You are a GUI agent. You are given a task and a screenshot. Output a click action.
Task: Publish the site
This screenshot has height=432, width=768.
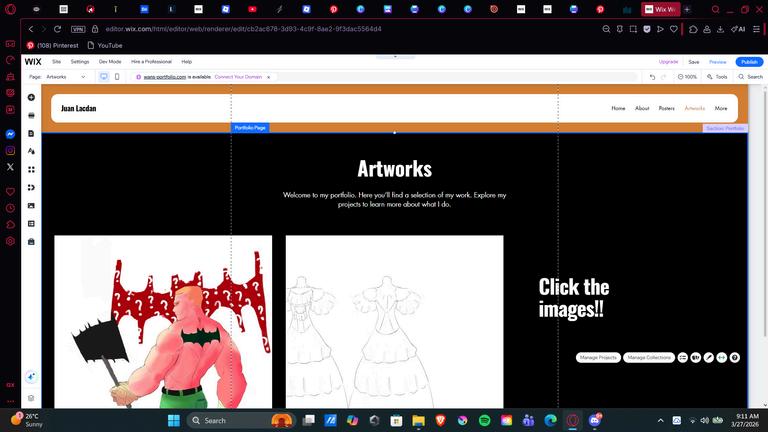pos(749,62)
